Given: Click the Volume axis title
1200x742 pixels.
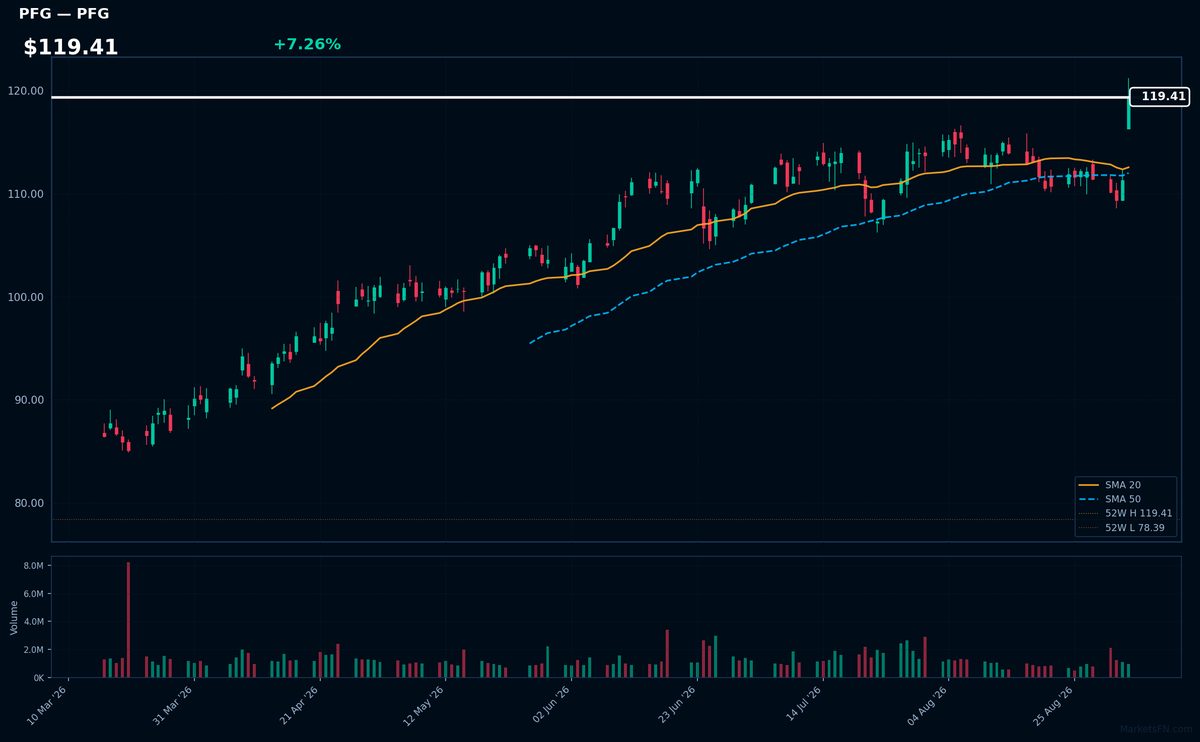Looking at the screenshot, I should [14, 617].
